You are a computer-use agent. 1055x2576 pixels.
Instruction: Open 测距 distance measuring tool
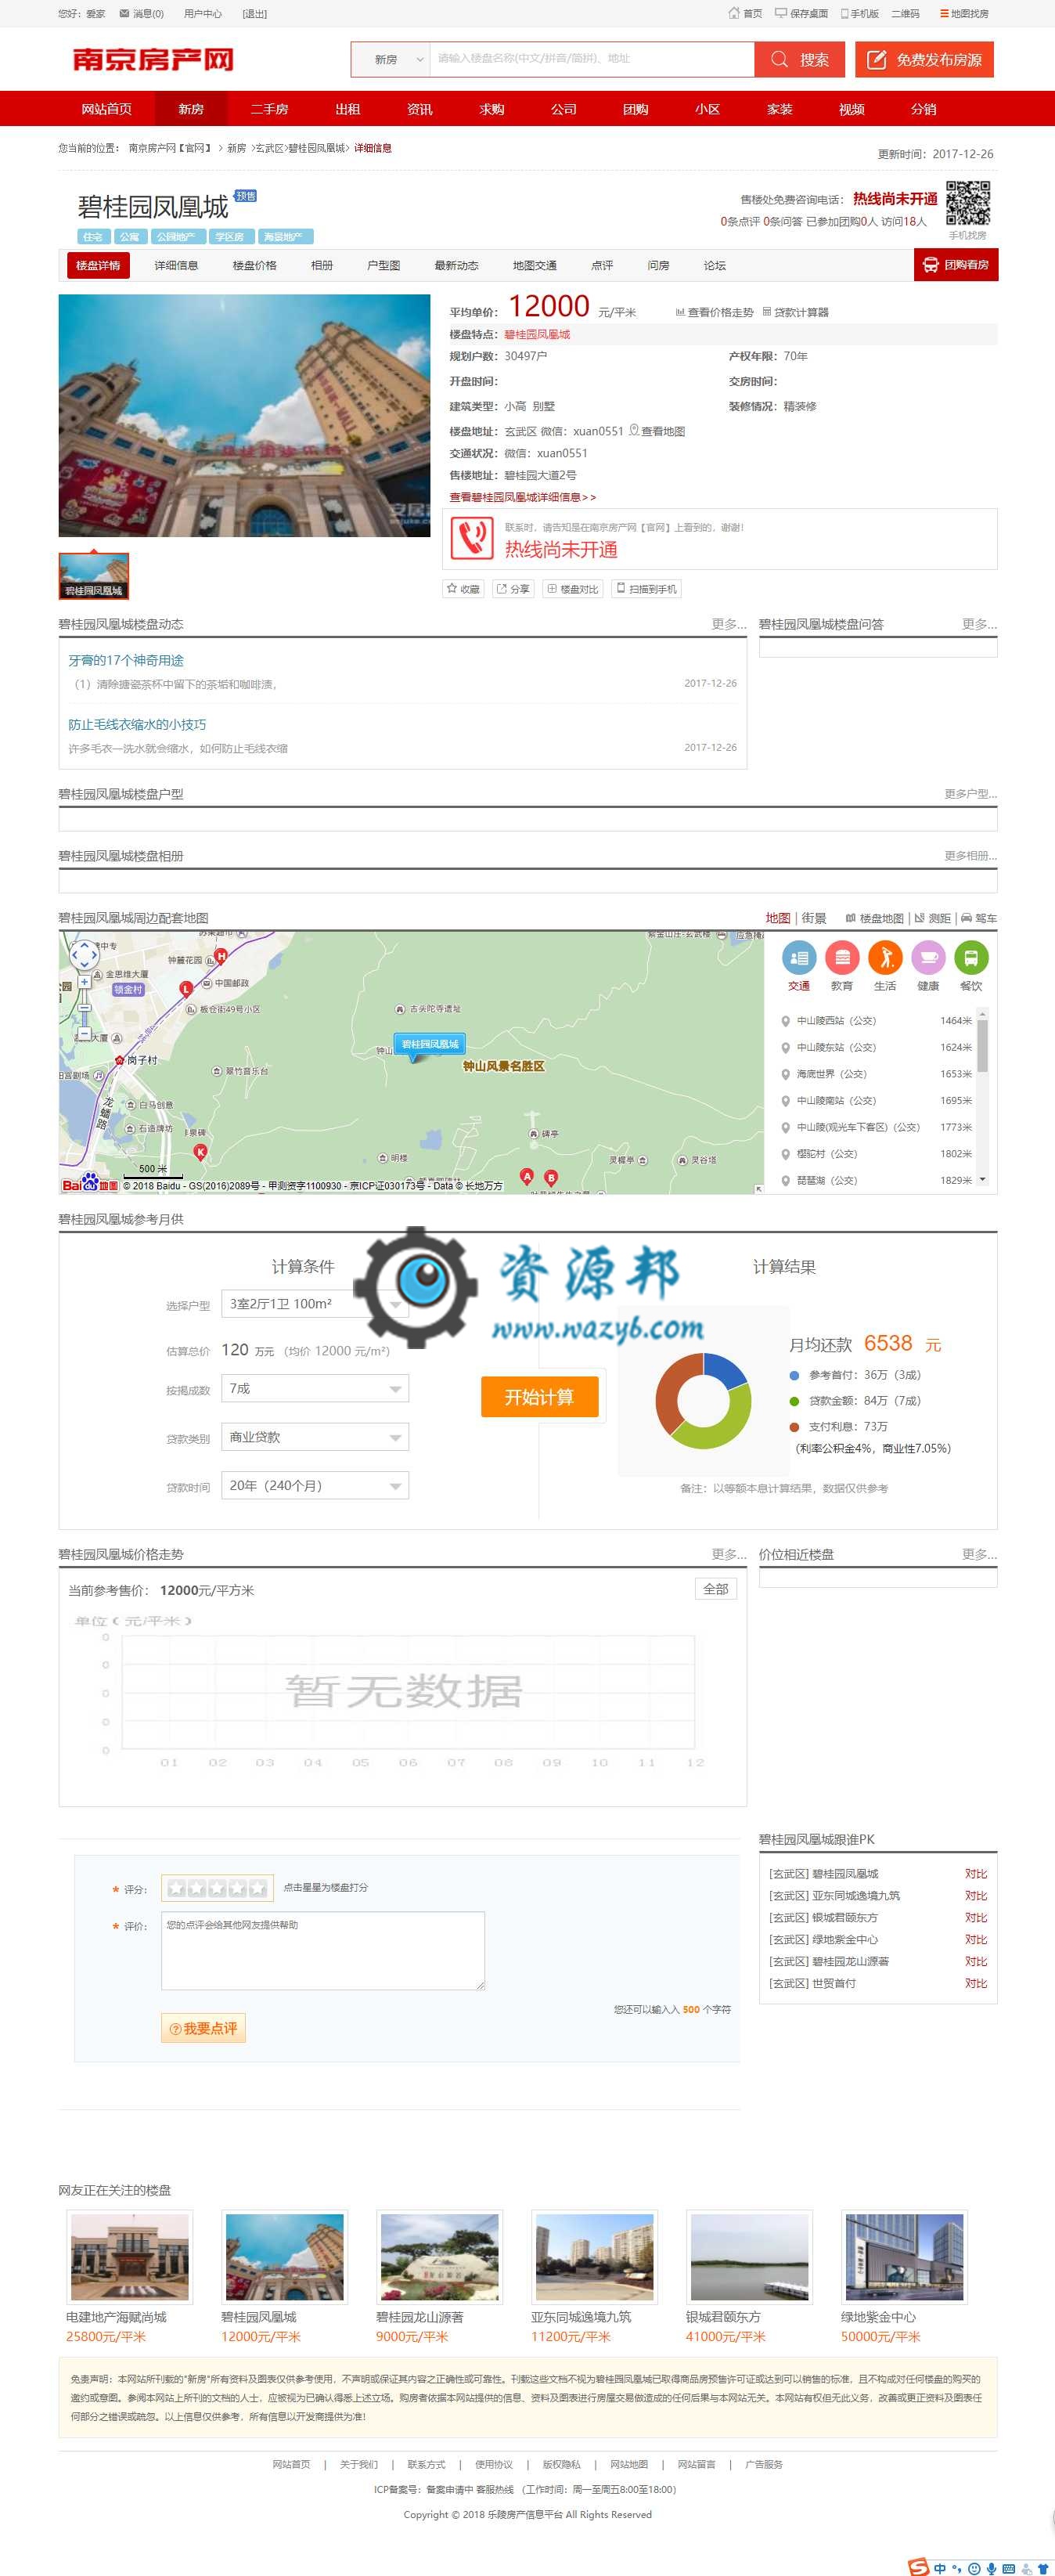pyautogui.click(x=932, y=918)
